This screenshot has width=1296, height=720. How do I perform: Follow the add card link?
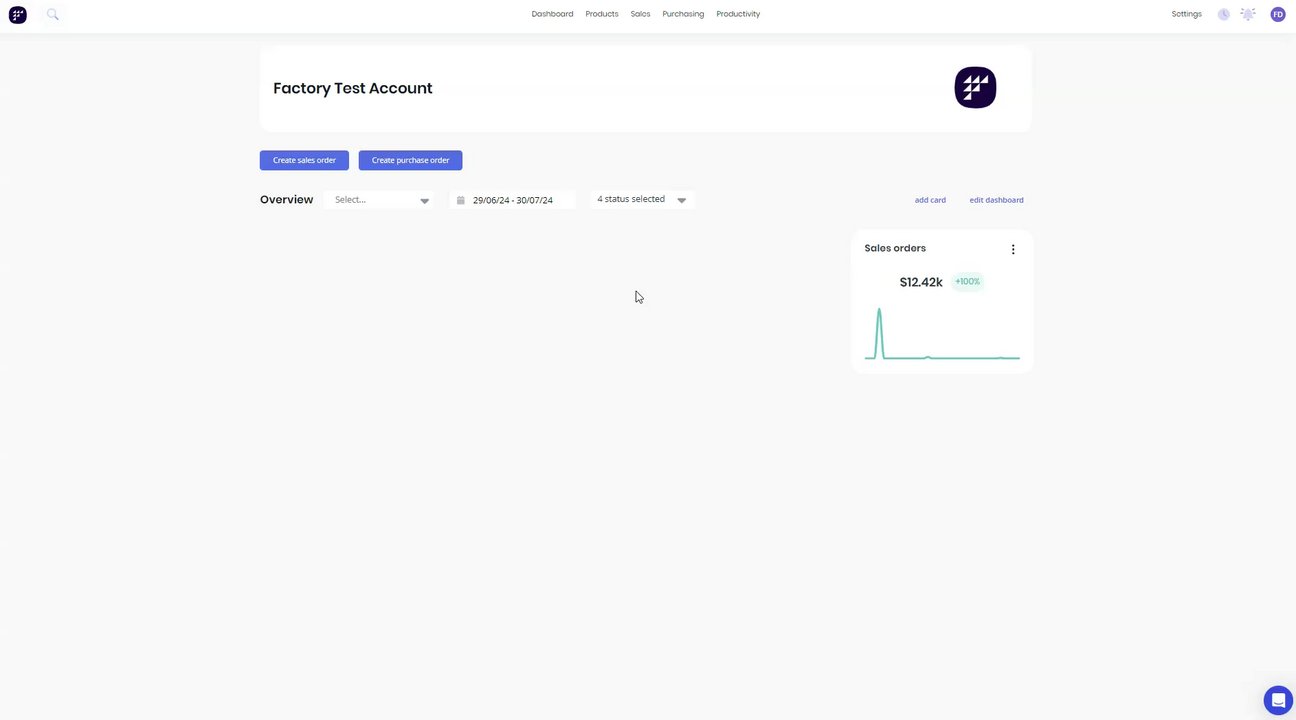click(x=930, y=200)
